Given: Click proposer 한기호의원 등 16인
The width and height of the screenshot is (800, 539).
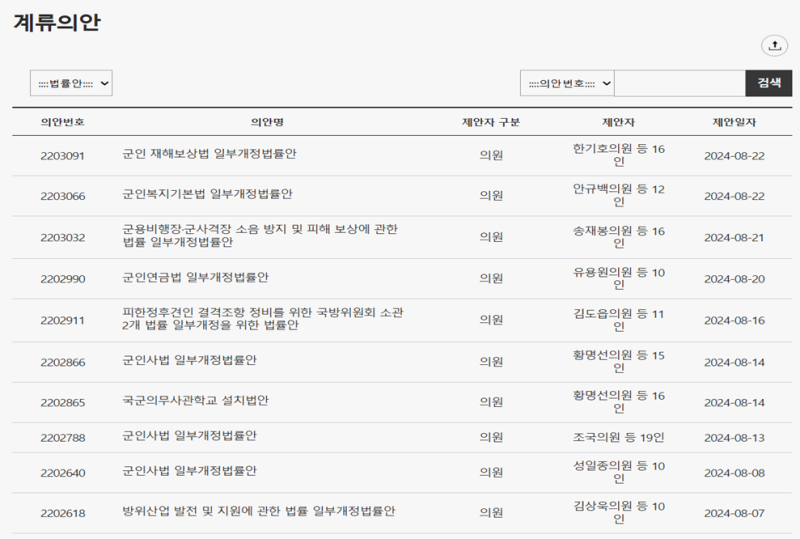Looking at the screenshot, I should pos(618,155).
